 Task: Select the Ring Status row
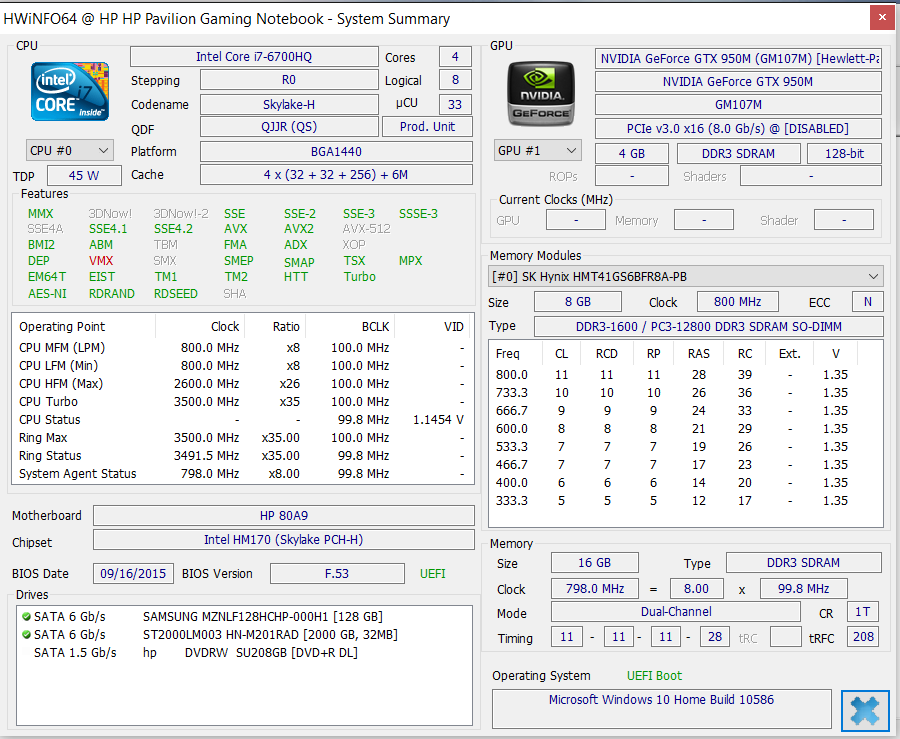[242, 456]
